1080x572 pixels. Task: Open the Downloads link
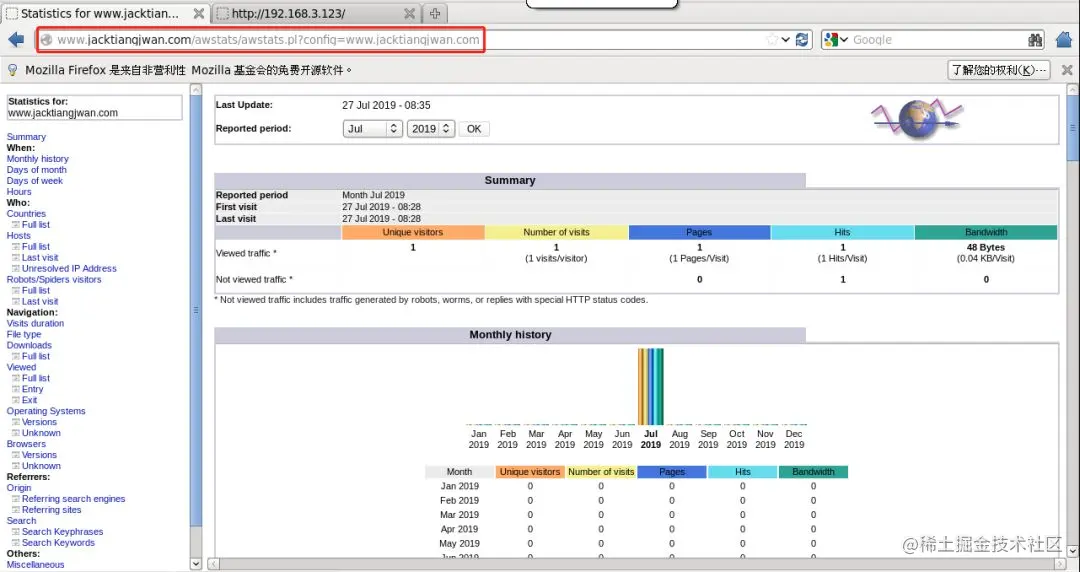click(x=29, y=346)
